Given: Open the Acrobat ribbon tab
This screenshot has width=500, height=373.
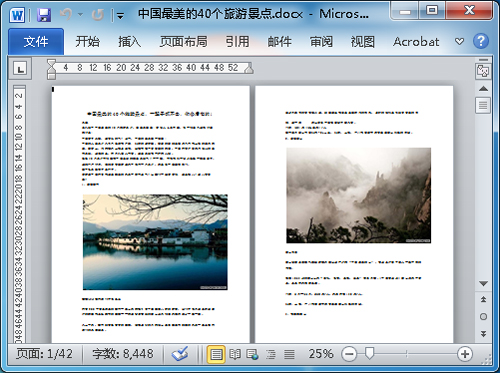Looking at the screenshot, I should click(x=416, y=42).
